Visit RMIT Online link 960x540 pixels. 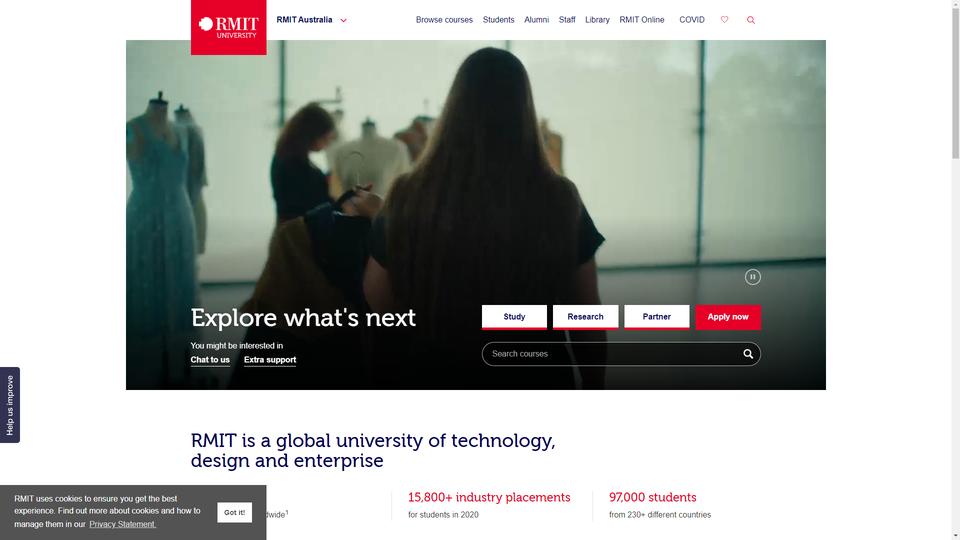[x=642, y=20]
